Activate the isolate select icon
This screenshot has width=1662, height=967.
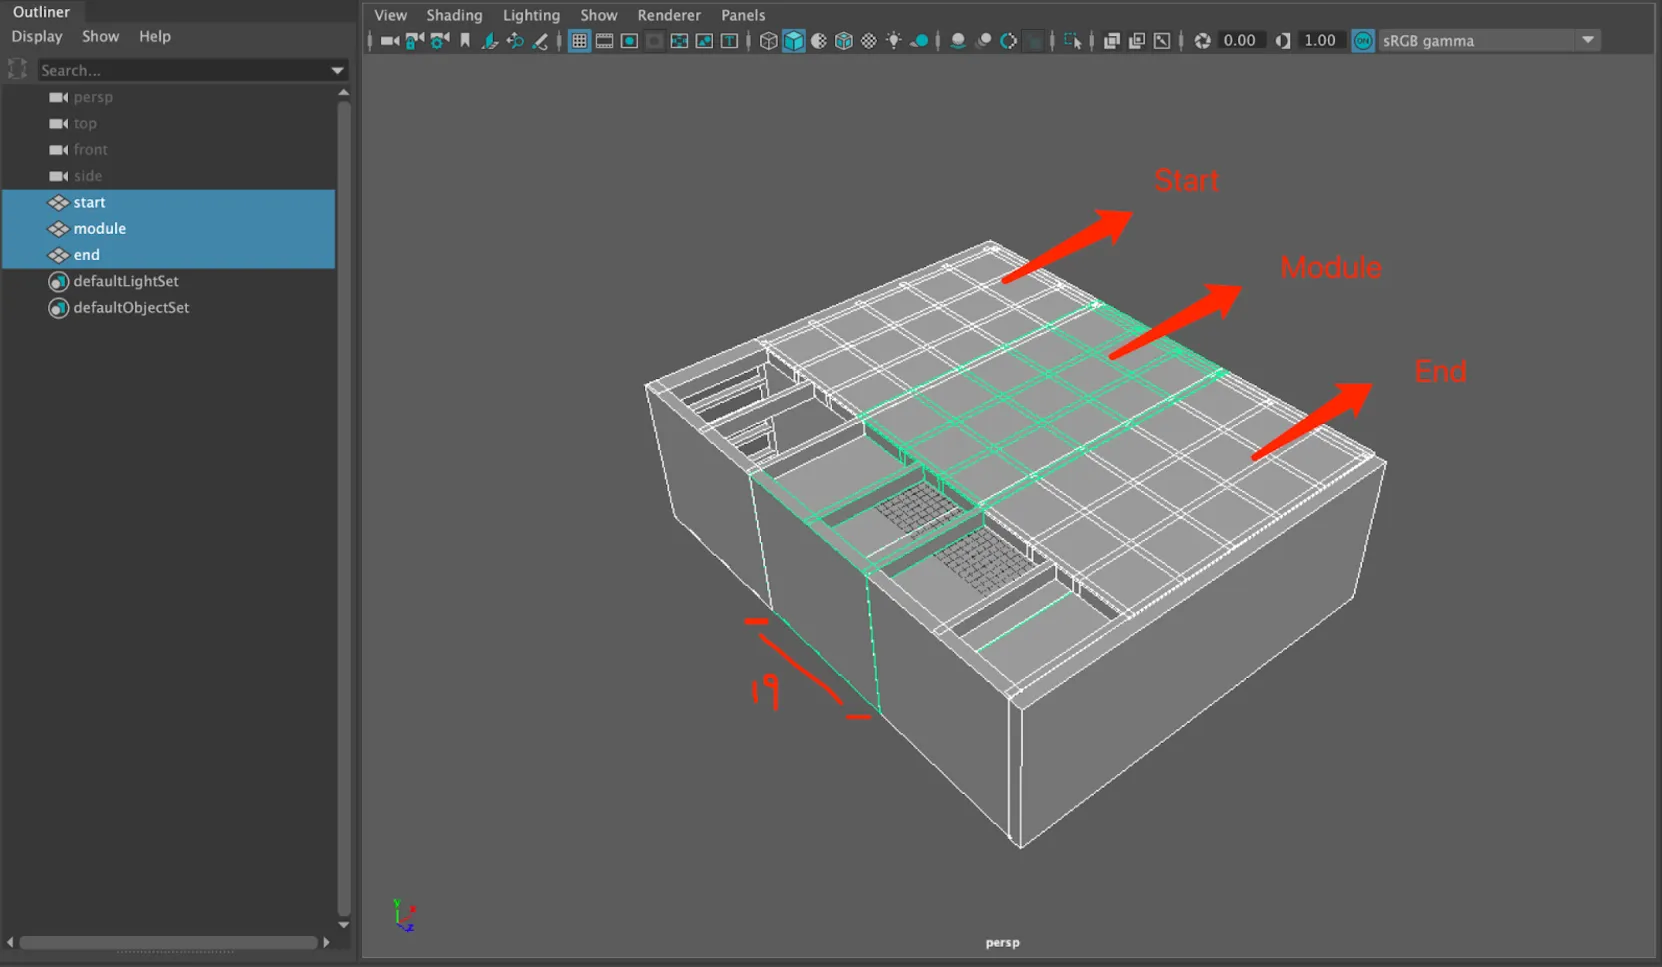pyautogui.click(x=1072, y=41)
